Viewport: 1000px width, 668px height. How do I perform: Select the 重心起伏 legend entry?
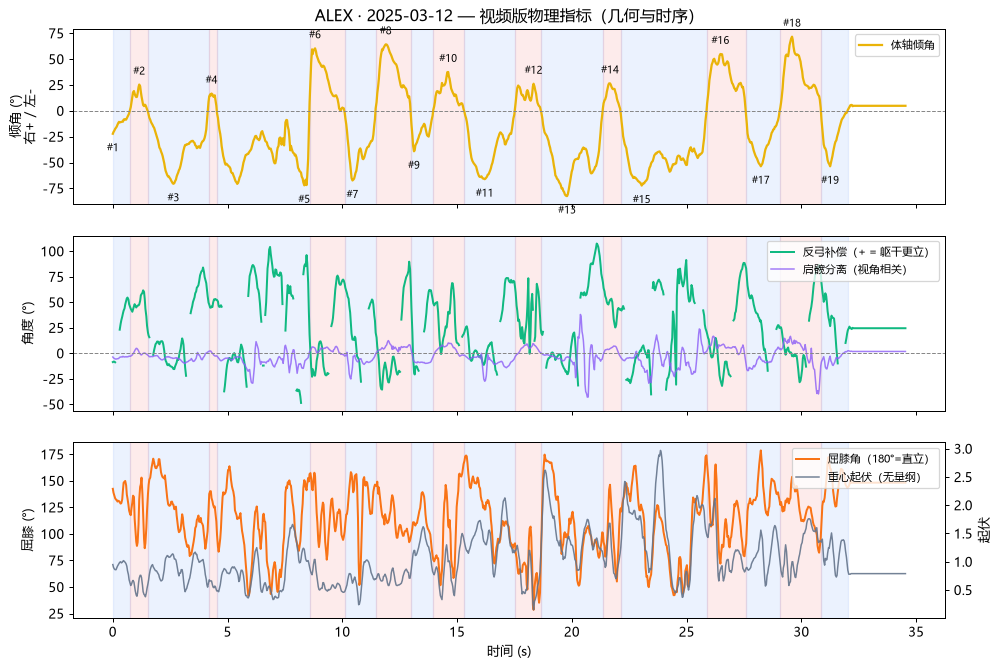tap(858, 477)
